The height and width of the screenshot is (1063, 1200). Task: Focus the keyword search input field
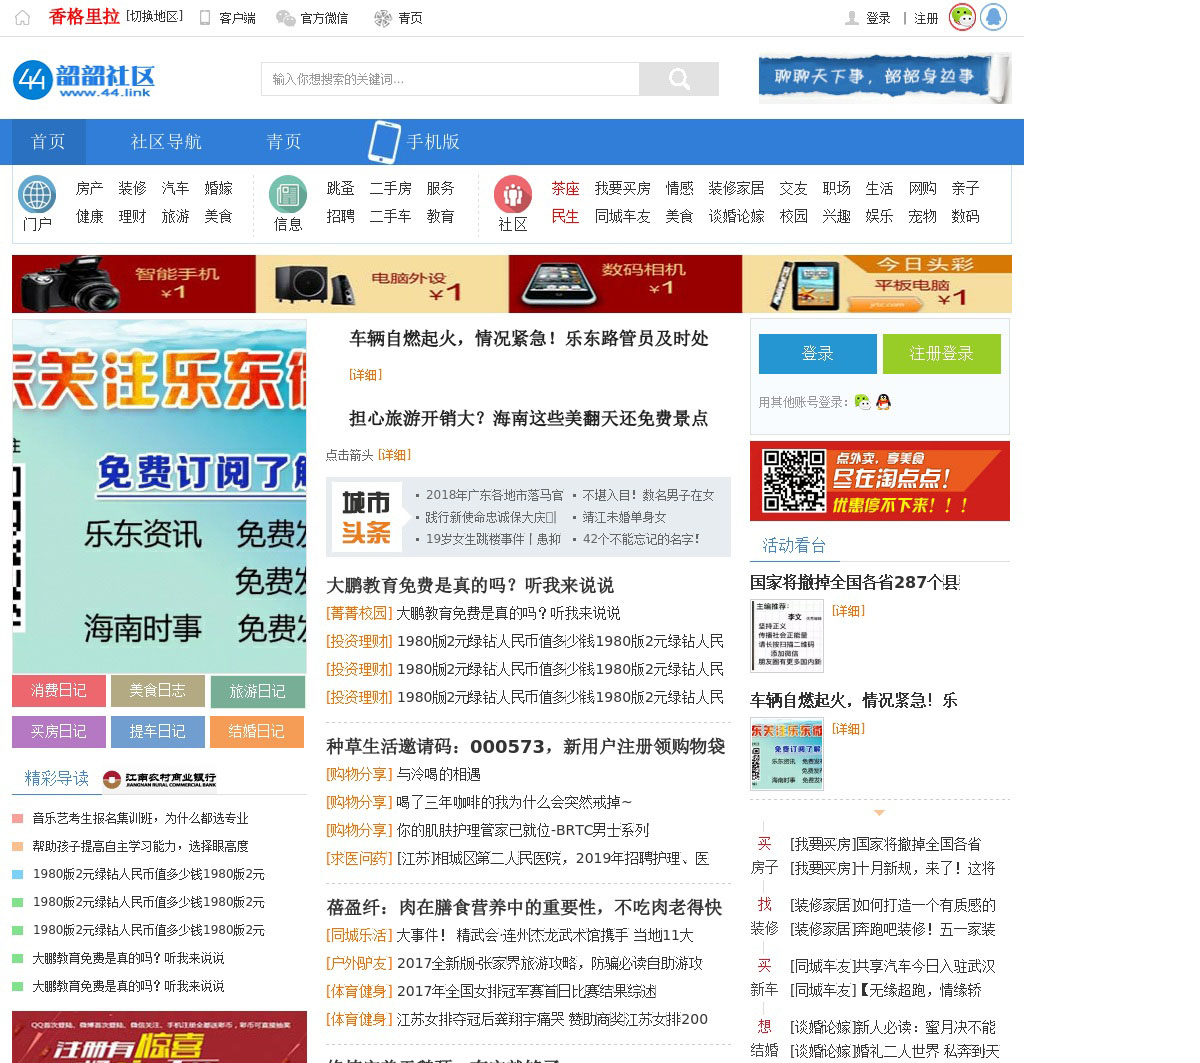point(450,79)
